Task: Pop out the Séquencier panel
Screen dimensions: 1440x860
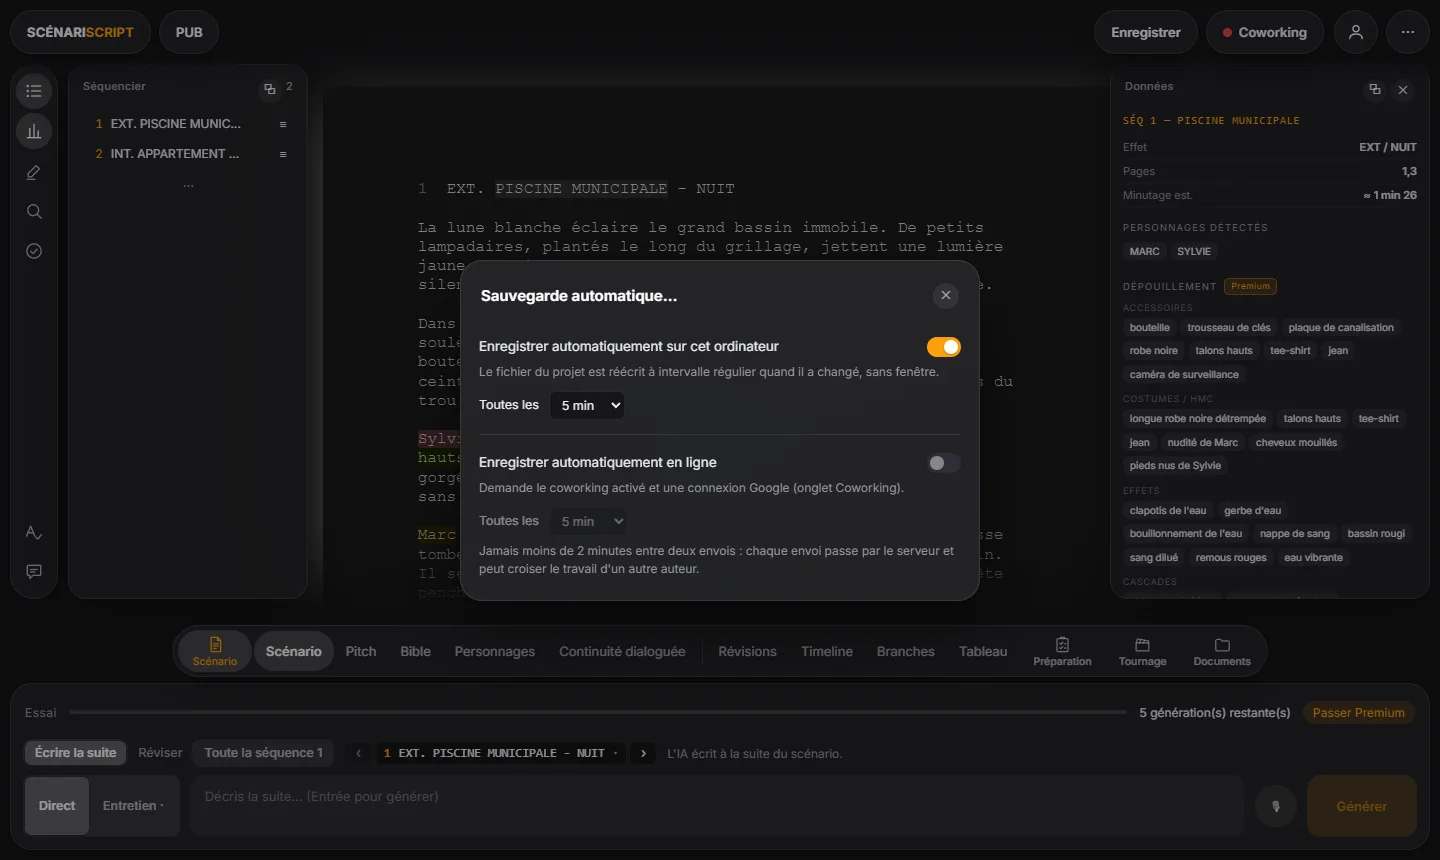Action: (x=269, y=89)
